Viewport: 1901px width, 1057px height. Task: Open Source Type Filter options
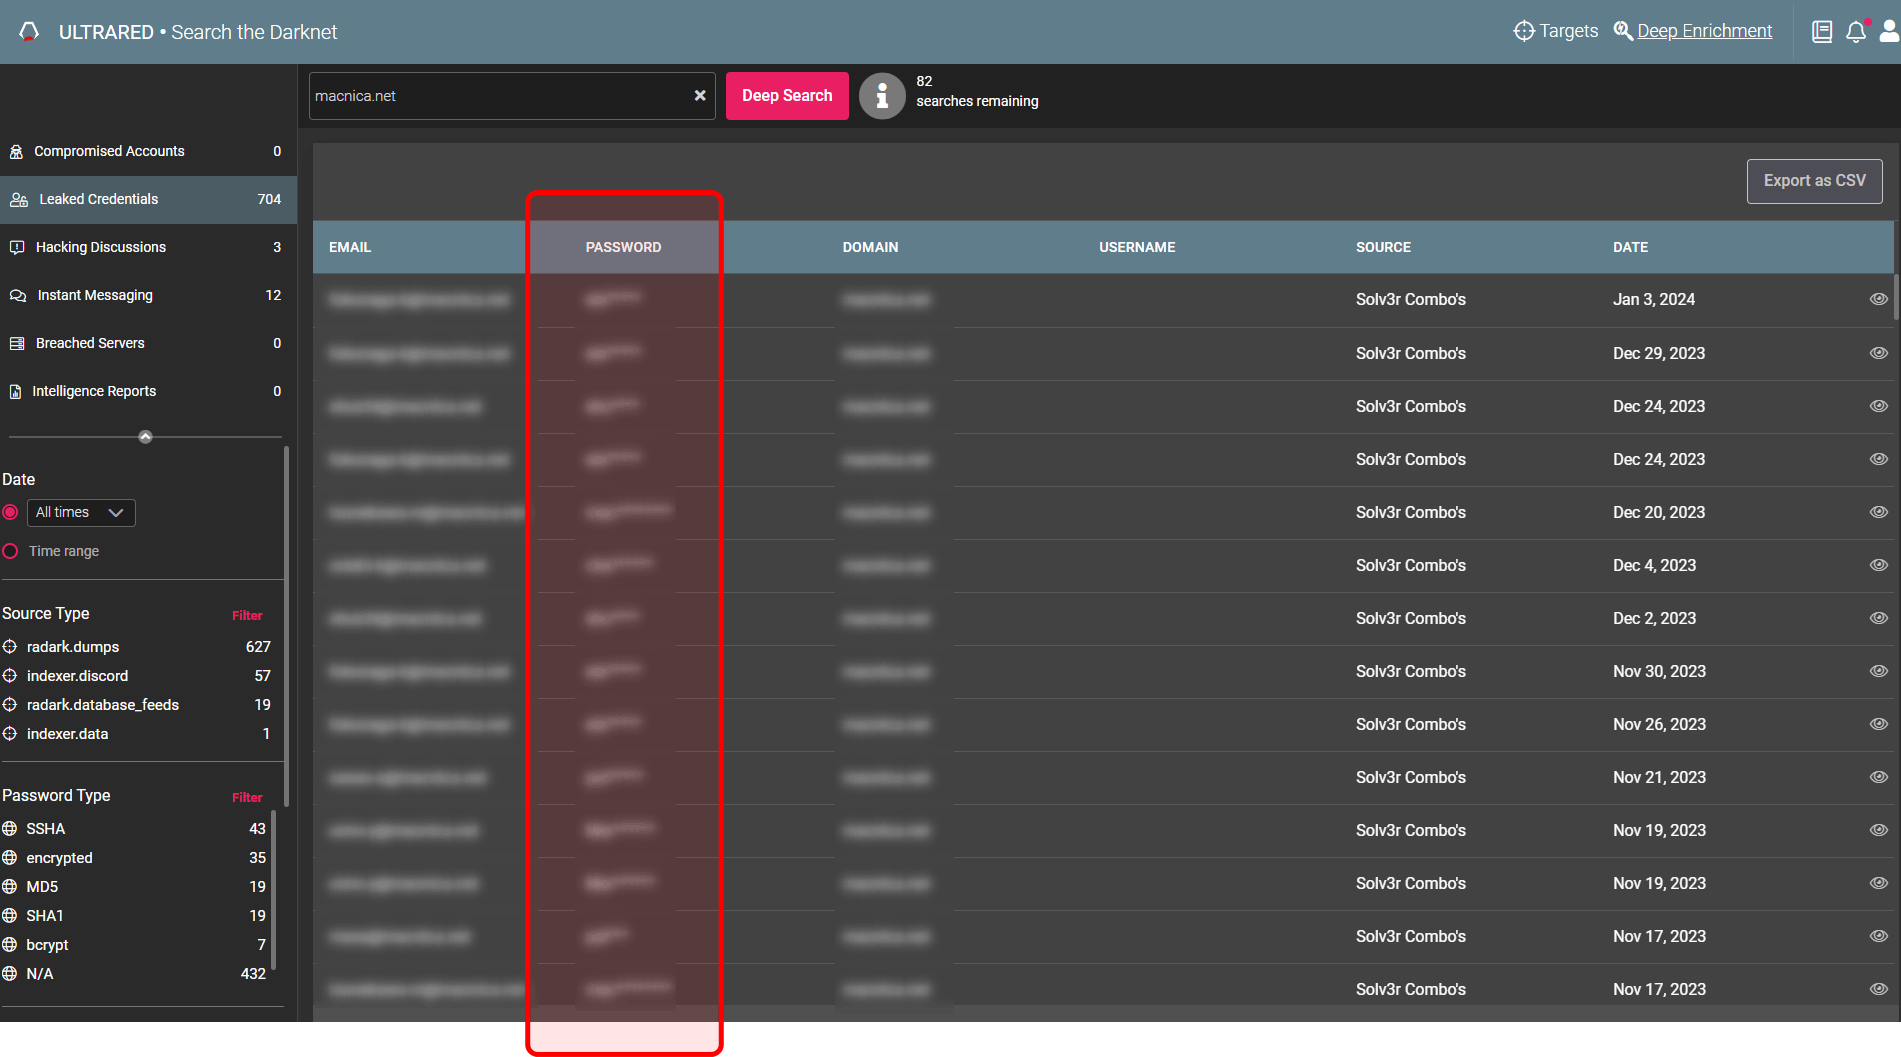pos(247,615)
